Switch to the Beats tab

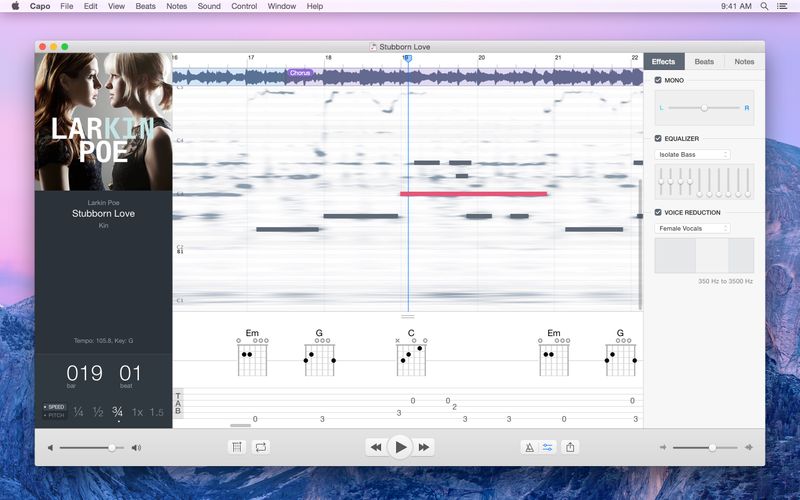(704, 62)
